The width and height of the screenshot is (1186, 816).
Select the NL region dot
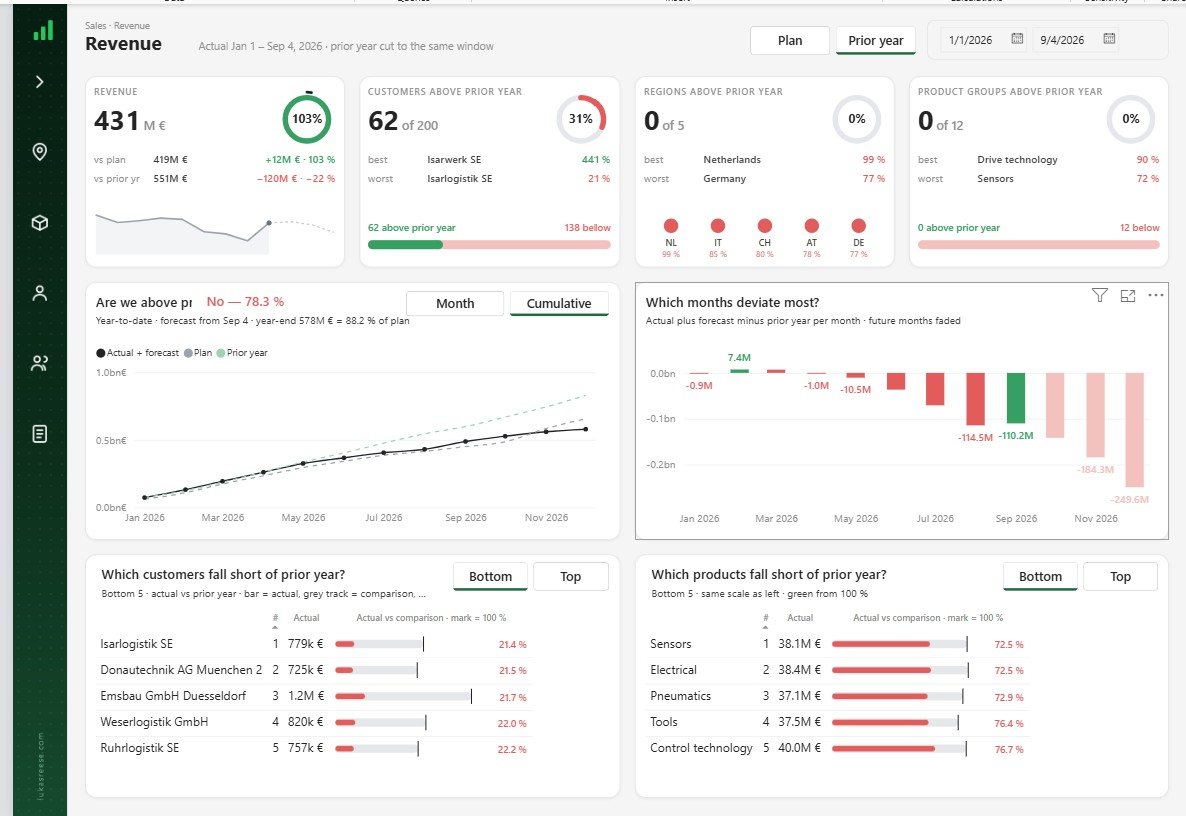point(671,225)
